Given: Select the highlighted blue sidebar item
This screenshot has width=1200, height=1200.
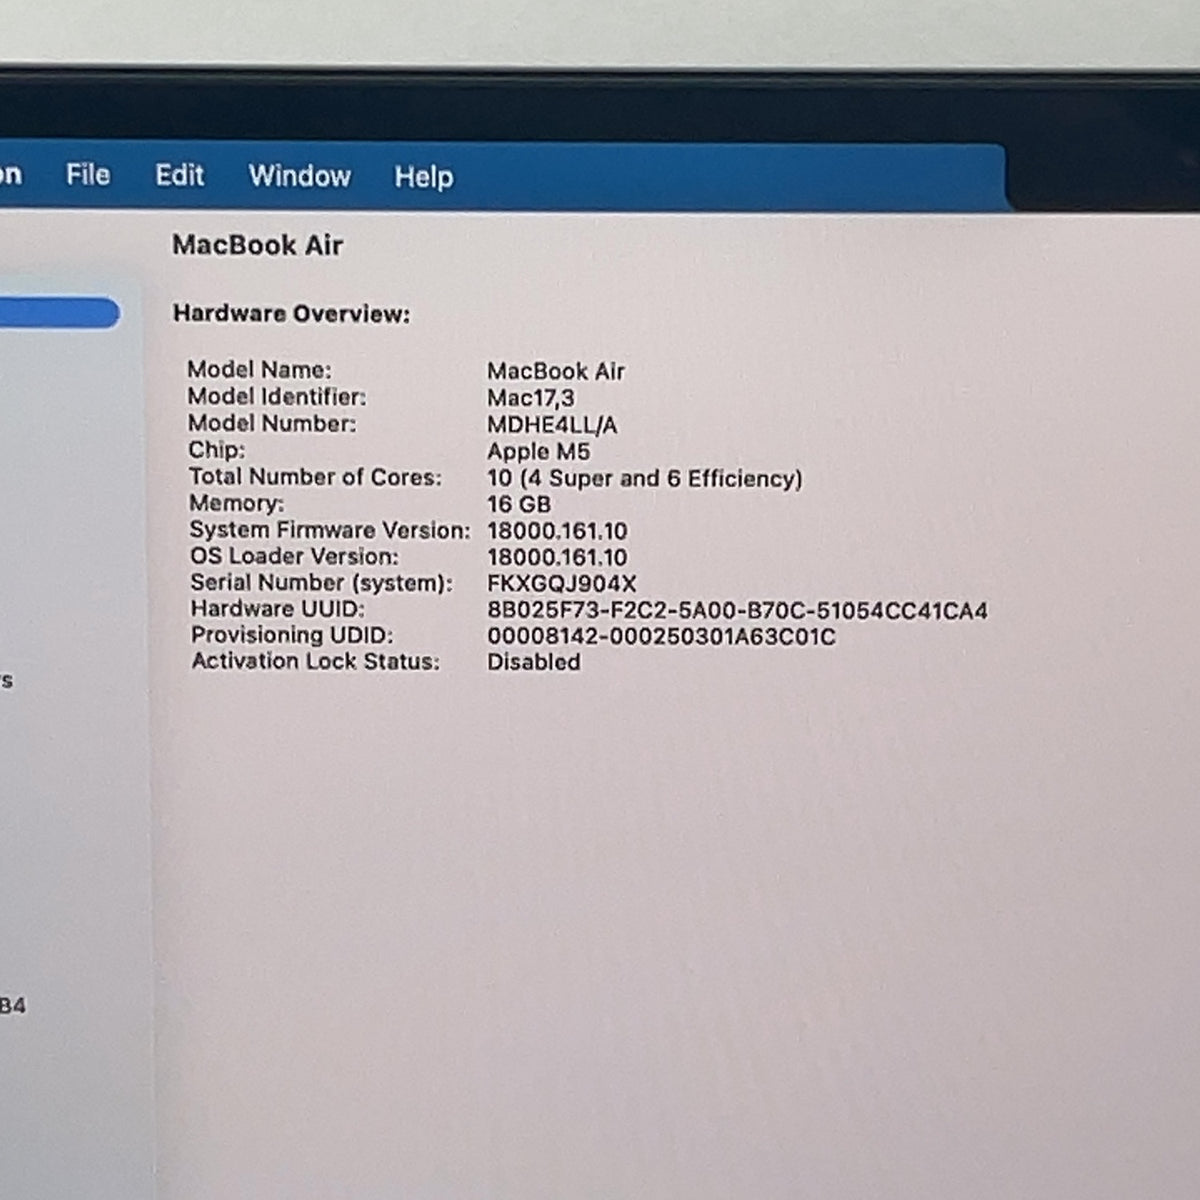Looking at the screenshot, I should click(x=60, y=313).
